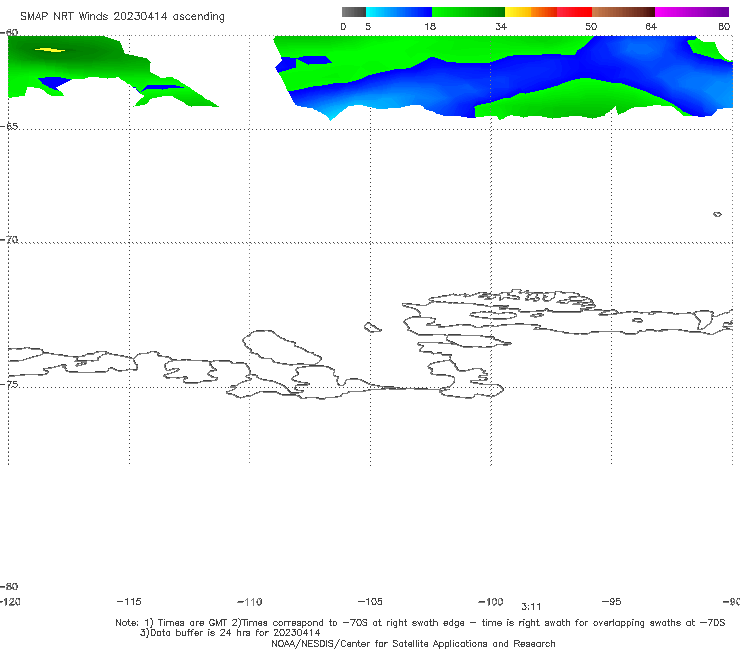Click the latitude label '-80' on the left axis

click(9, 586)
